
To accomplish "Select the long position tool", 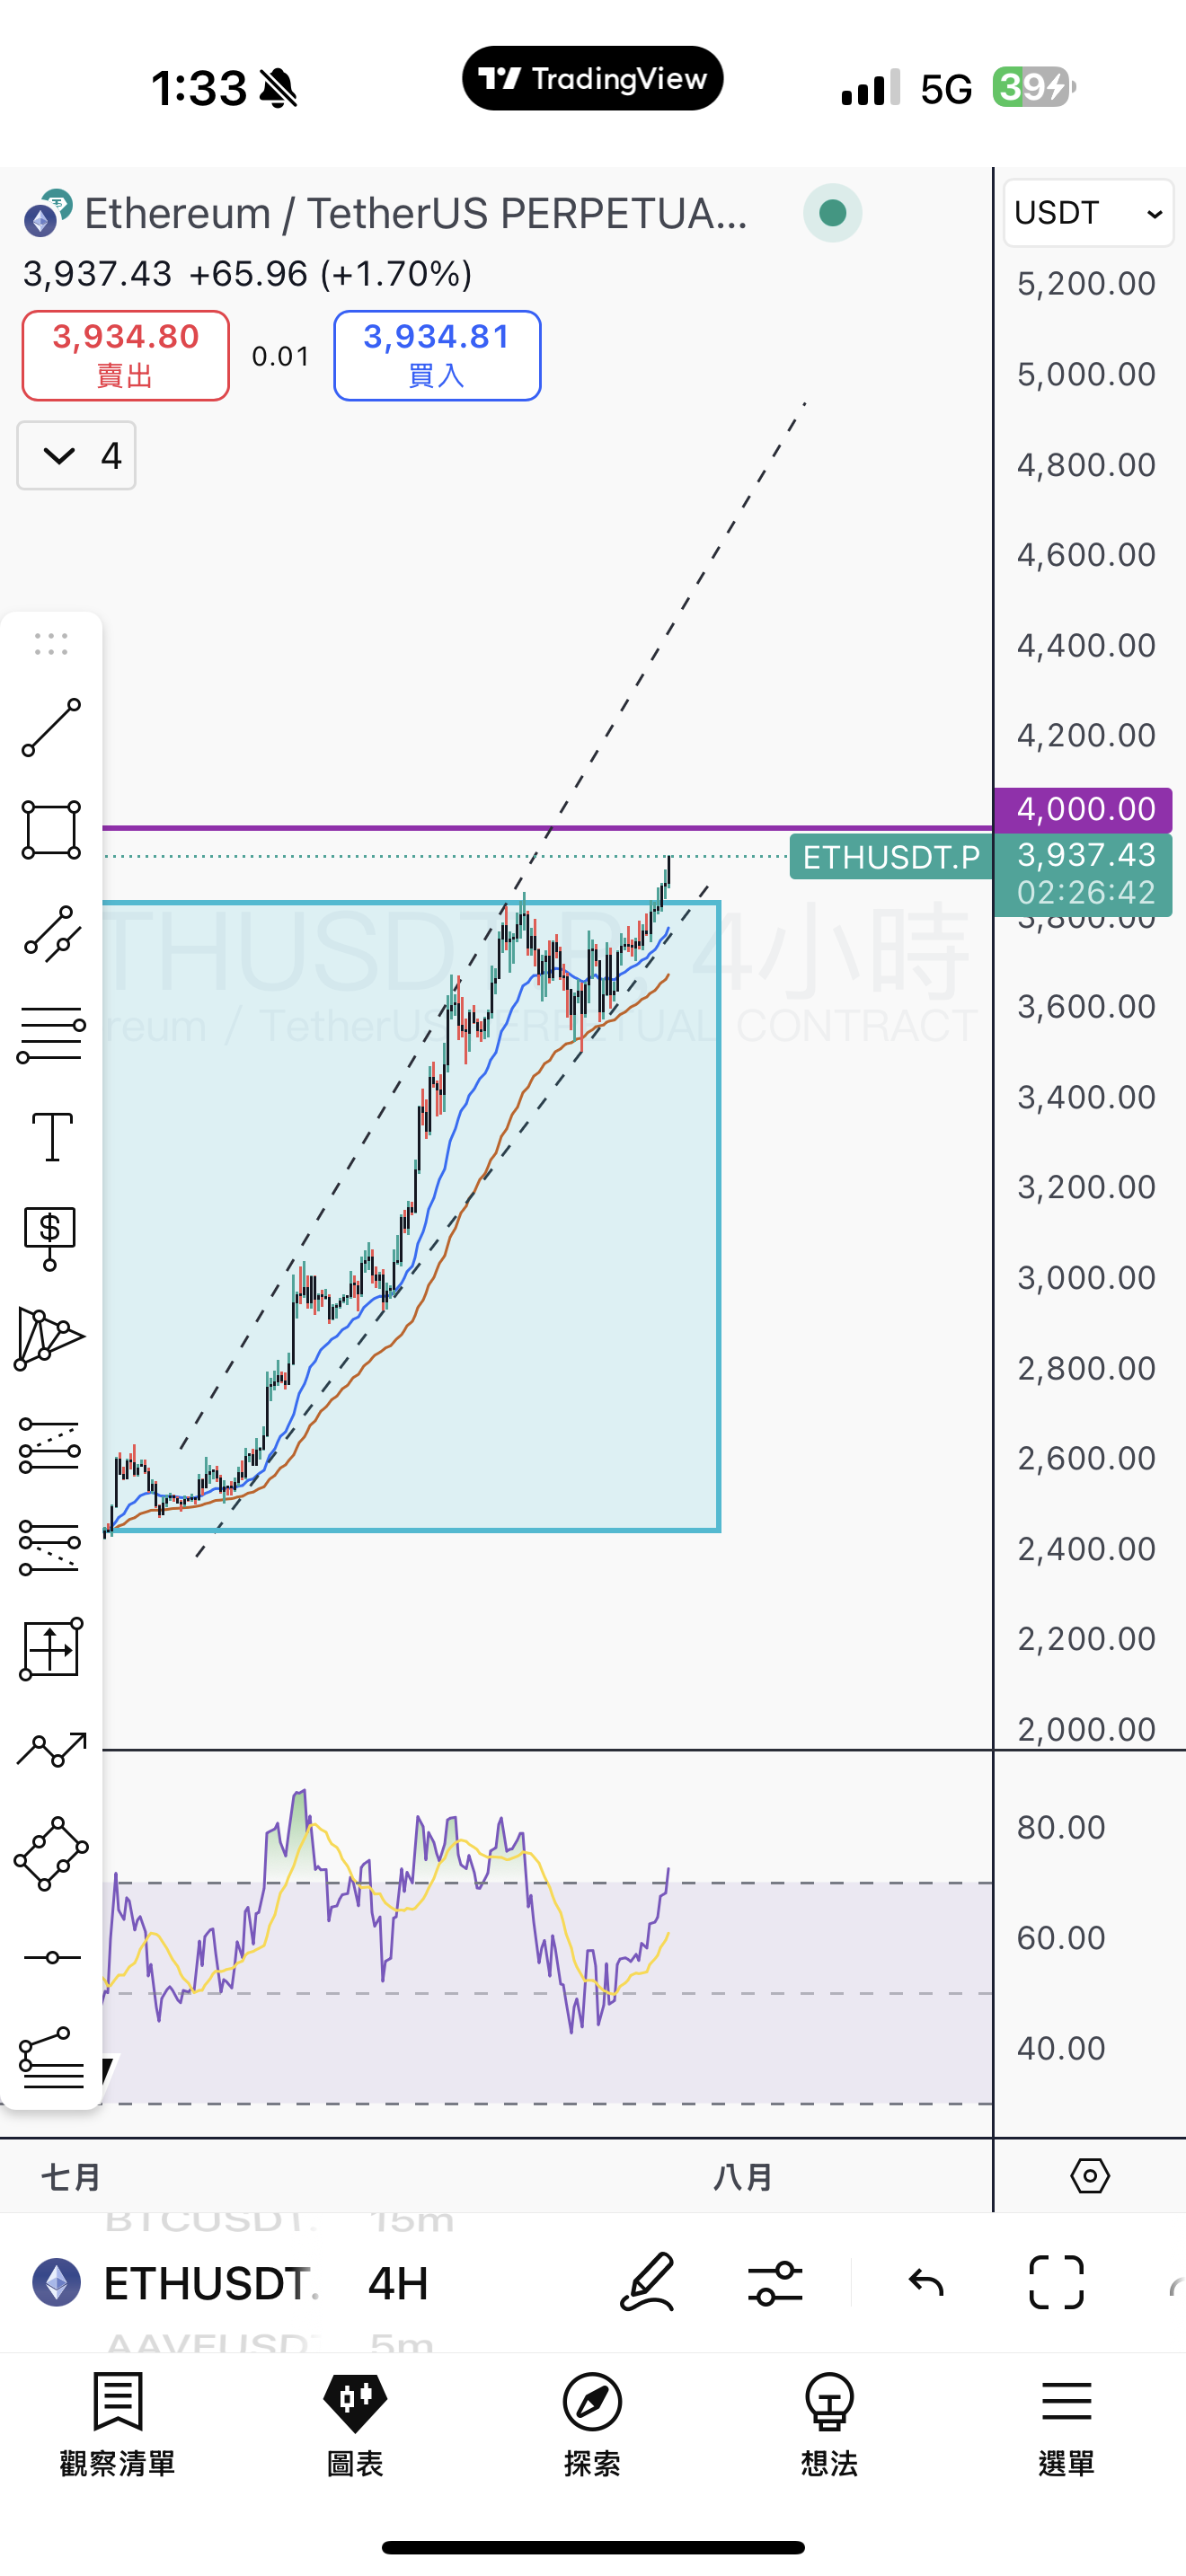I will [x=50, y=1446].
